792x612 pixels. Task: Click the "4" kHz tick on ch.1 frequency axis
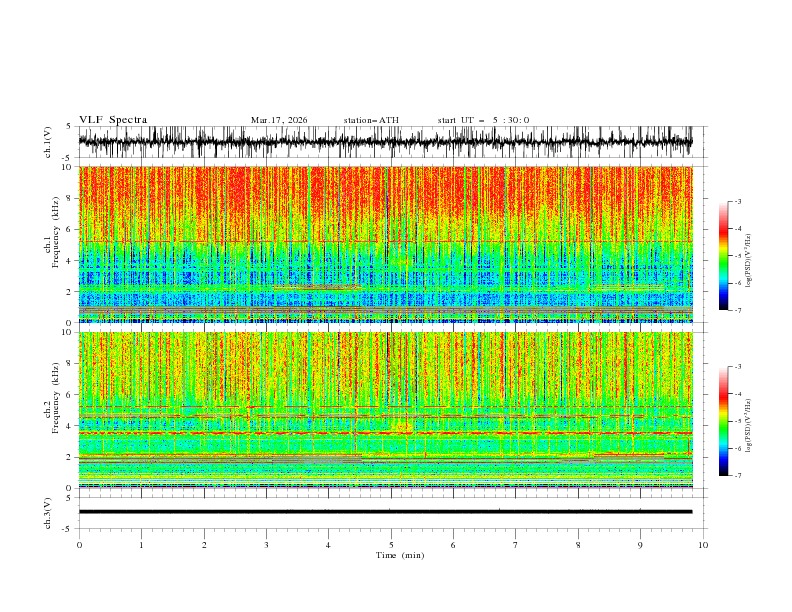coord(71,261)
